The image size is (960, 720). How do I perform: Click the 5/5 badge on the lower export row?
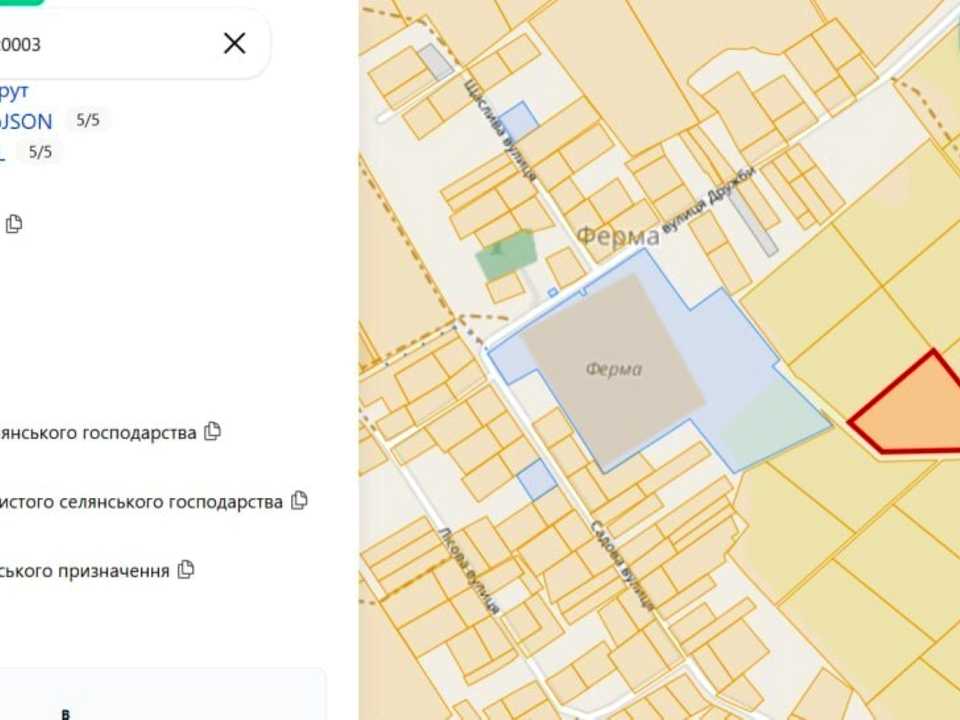tap(40, 152)
